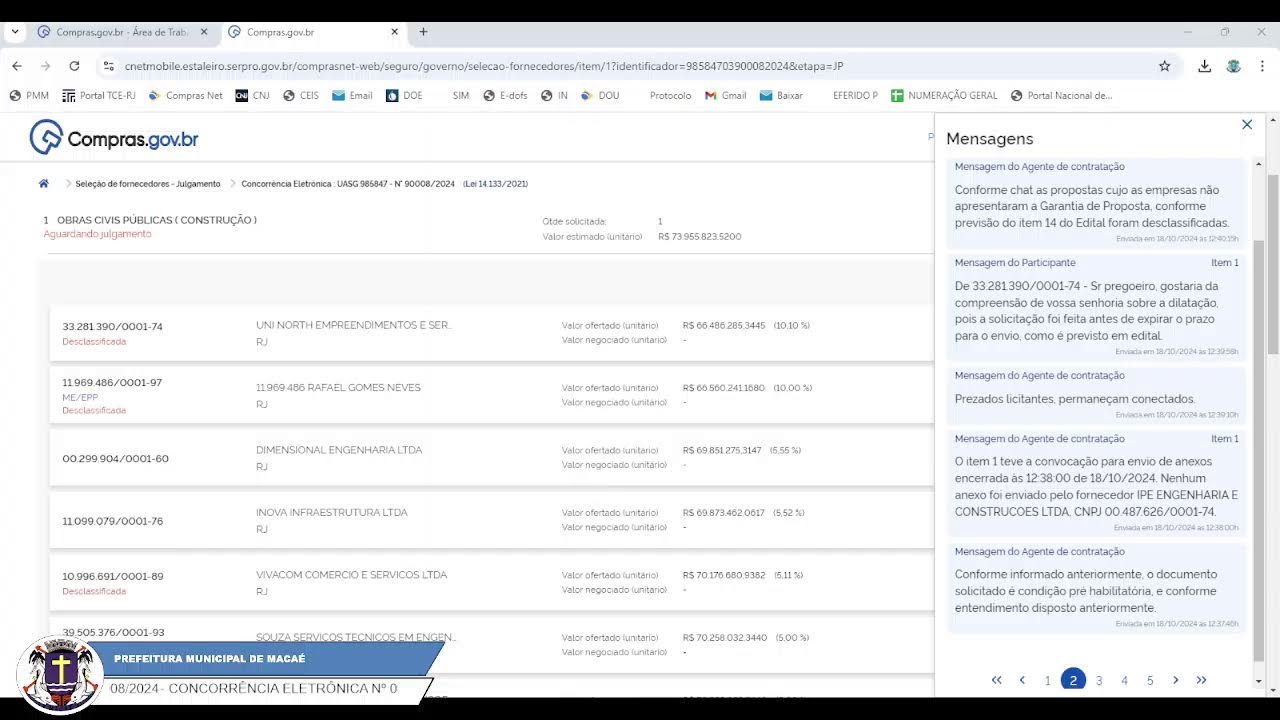Open the tab search dropdown arrow
This screenshot has height=720, width=1280.
15,32
